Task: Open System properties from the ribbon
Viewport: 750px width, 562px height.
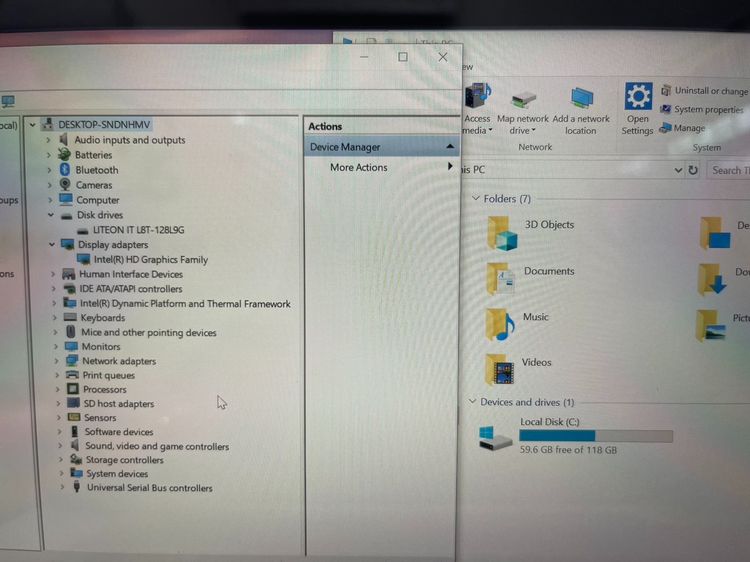Action: tap(701, 110)
